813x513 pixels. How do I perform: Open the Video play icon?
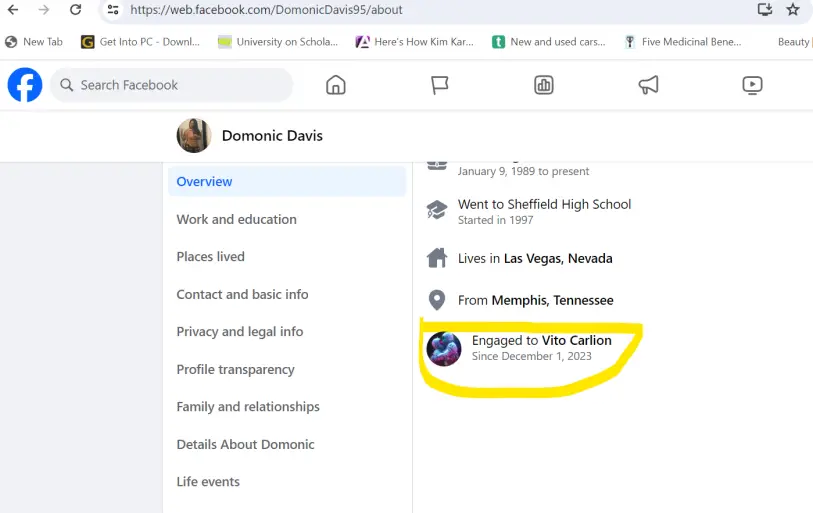(x=753, y=85)
